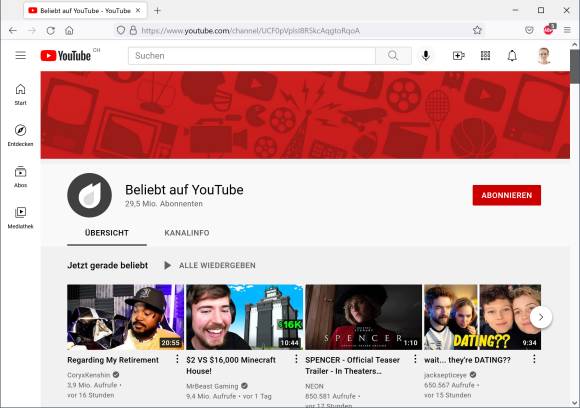This screenshot has height=408, width=580.
Task: Open MrBeast Gaming channel link
Action: (x=212, y=386)
